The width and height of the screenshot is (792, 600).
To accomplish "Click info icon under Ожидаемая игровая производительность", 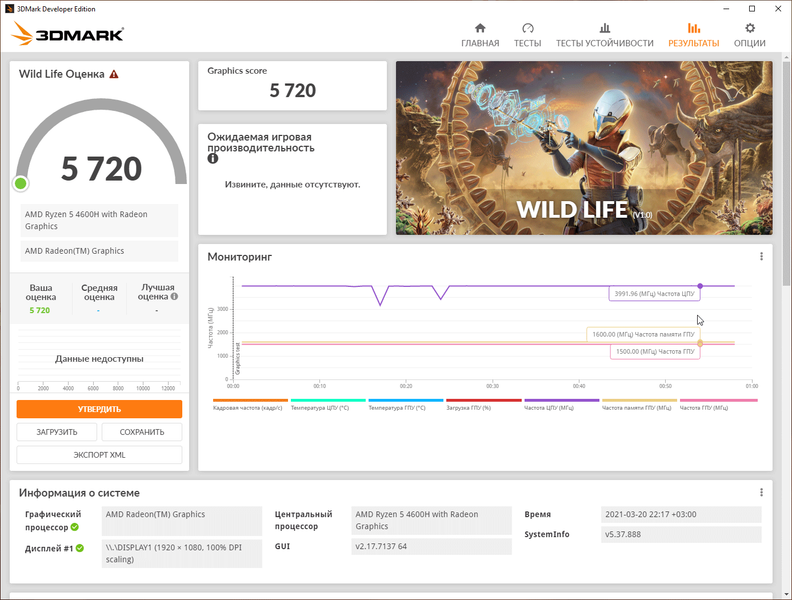I will (x=213, y=159).
